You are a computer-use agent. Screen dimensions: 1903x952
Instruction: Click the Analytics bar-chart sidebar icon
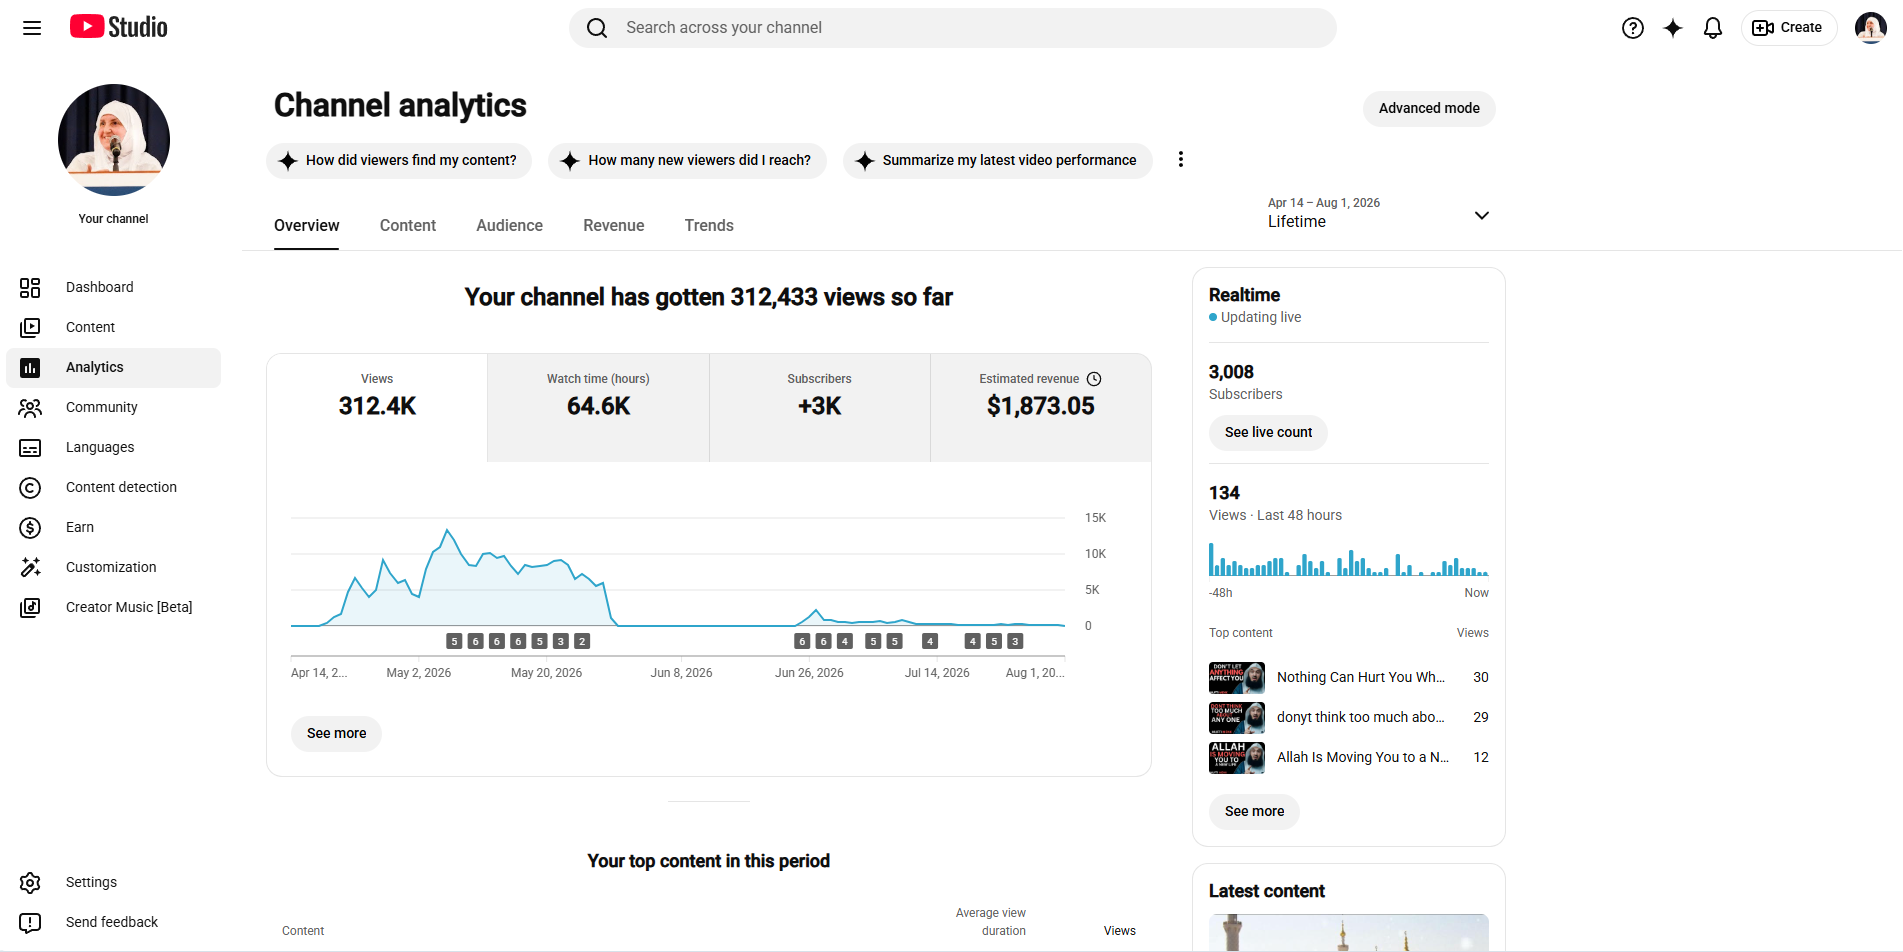(x=30, y=368)
